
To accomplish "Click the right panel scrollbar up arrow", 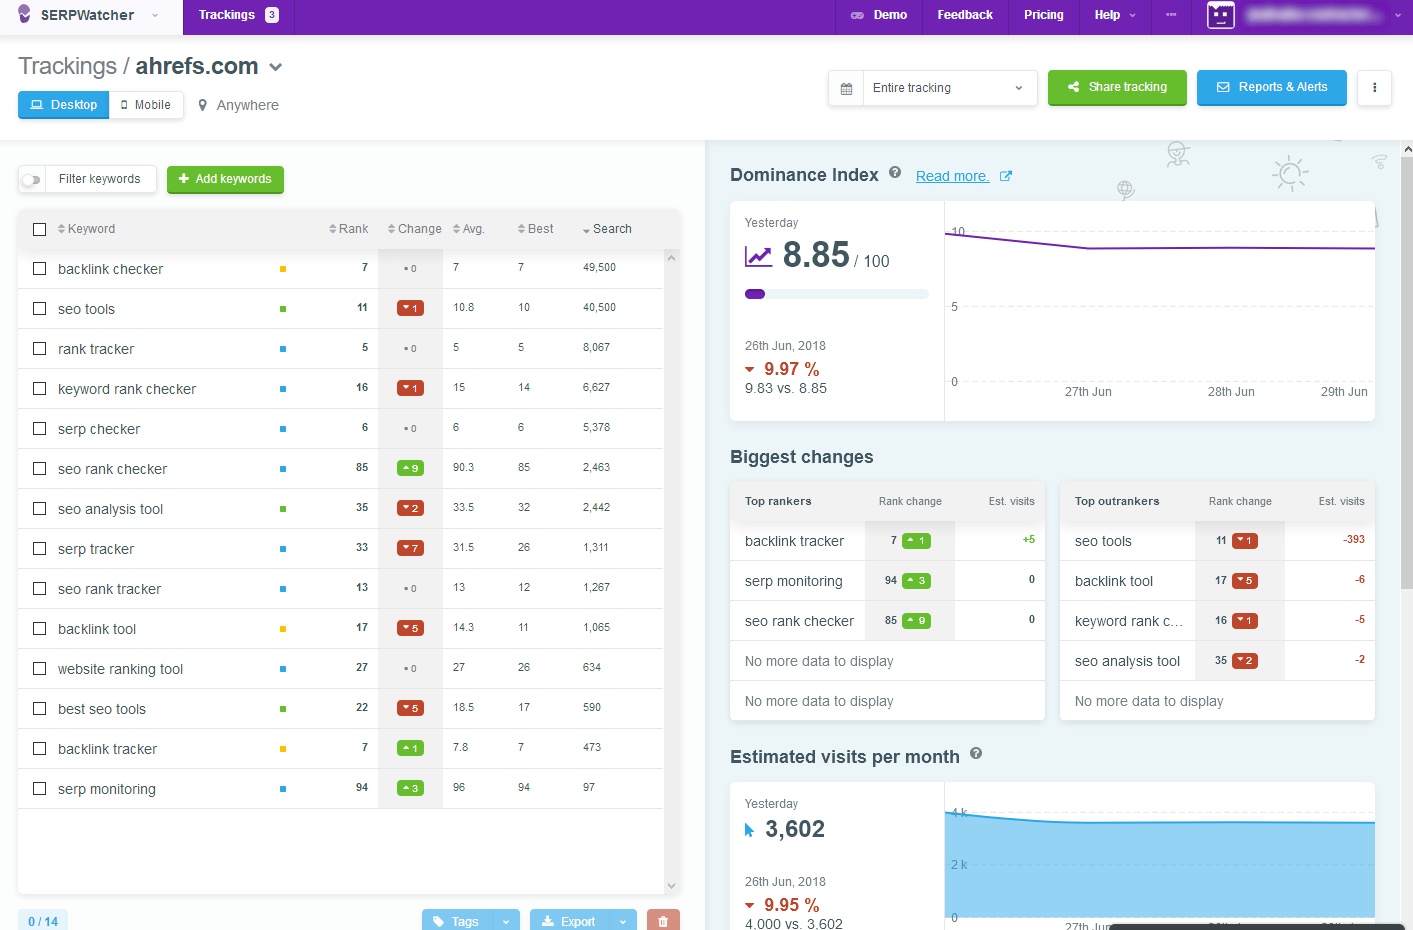I will 1407,150.
